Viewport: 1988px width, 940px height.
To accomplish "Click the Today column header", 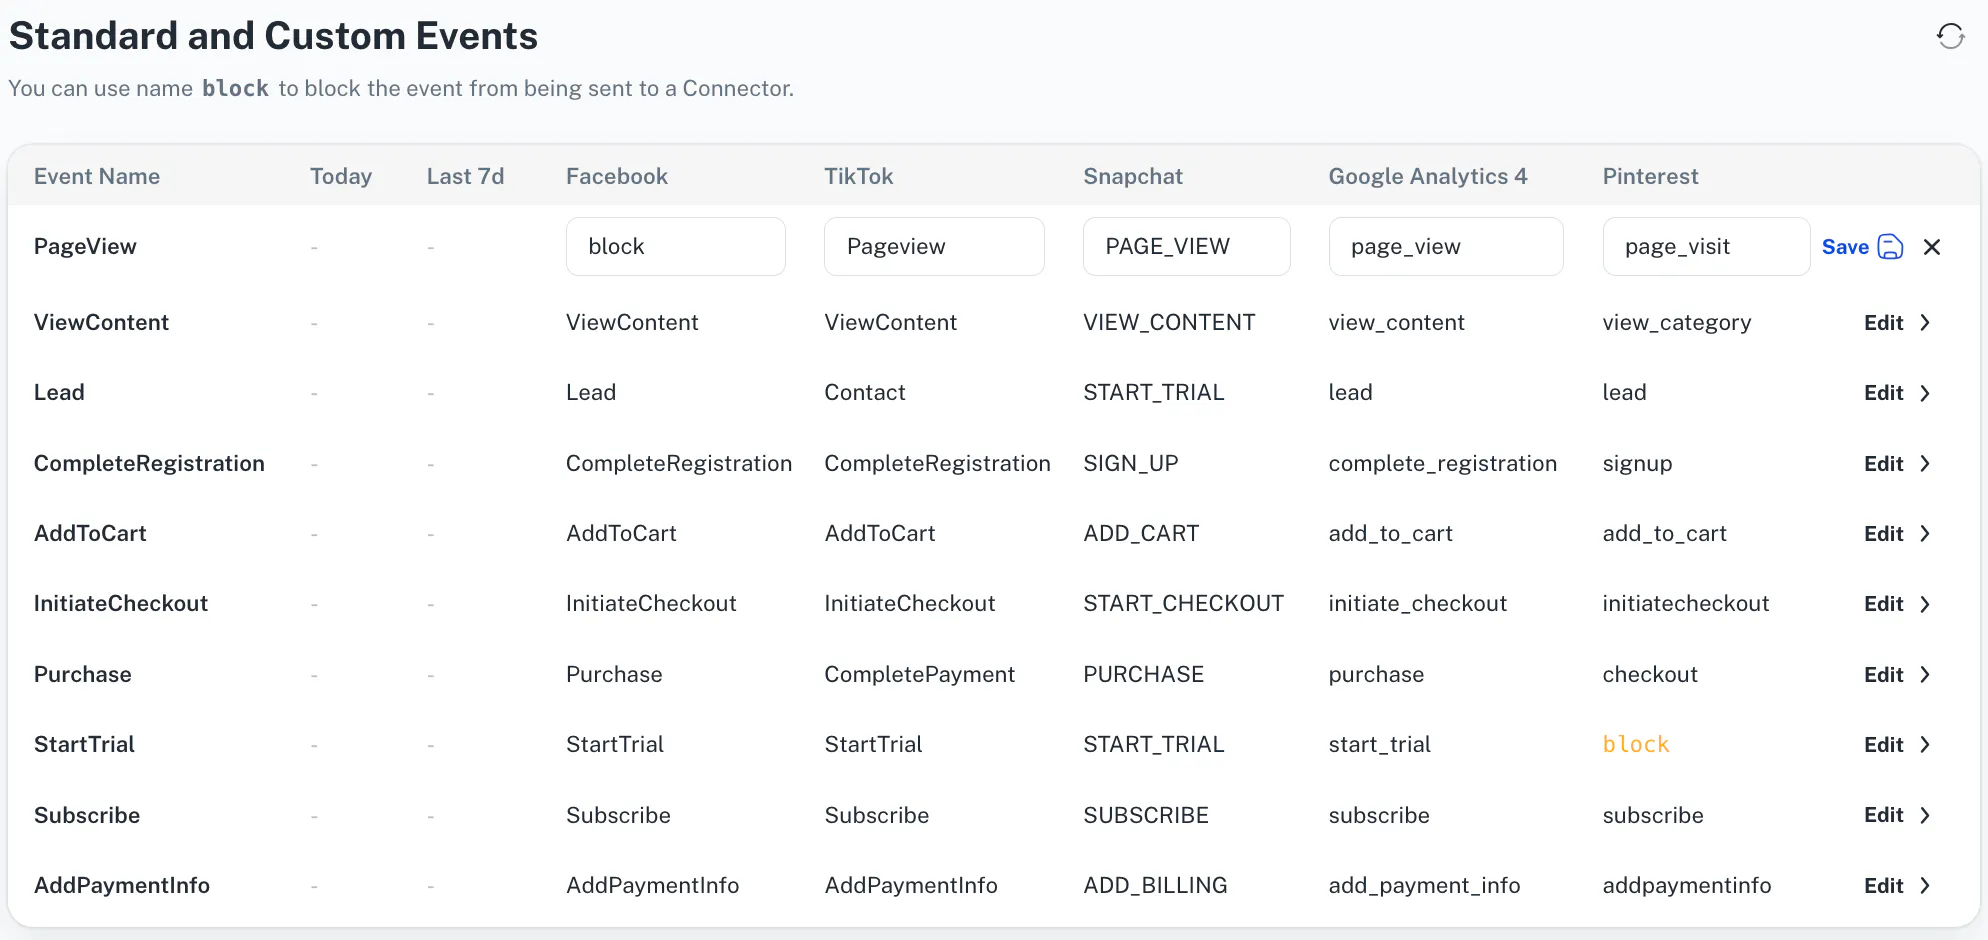I will point(341,176).
